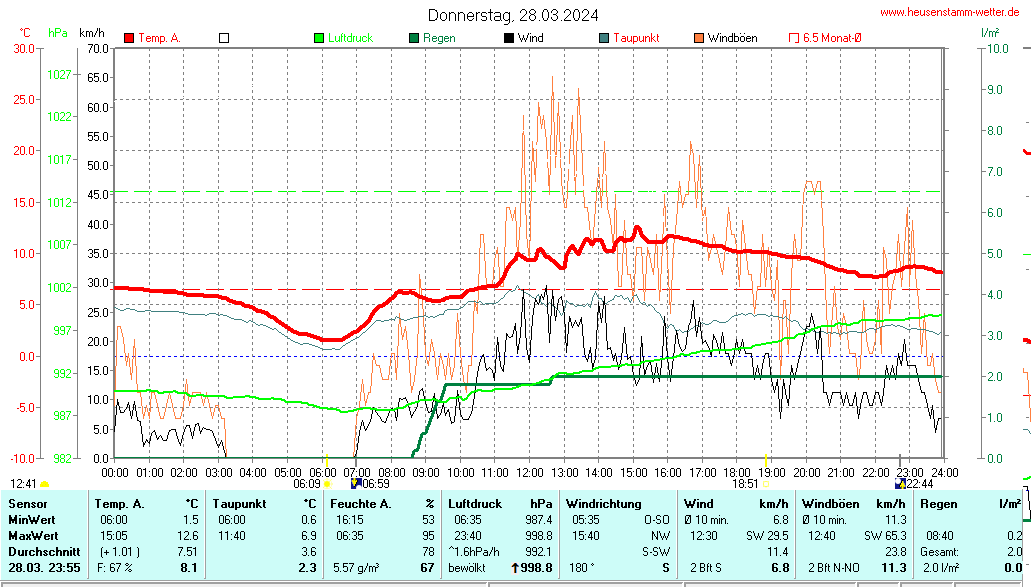Image resolution: width=1034 pixels, height=587 pixels.
Task: Click the moonrise icon beside 06:59
Action: pos(354,483)
